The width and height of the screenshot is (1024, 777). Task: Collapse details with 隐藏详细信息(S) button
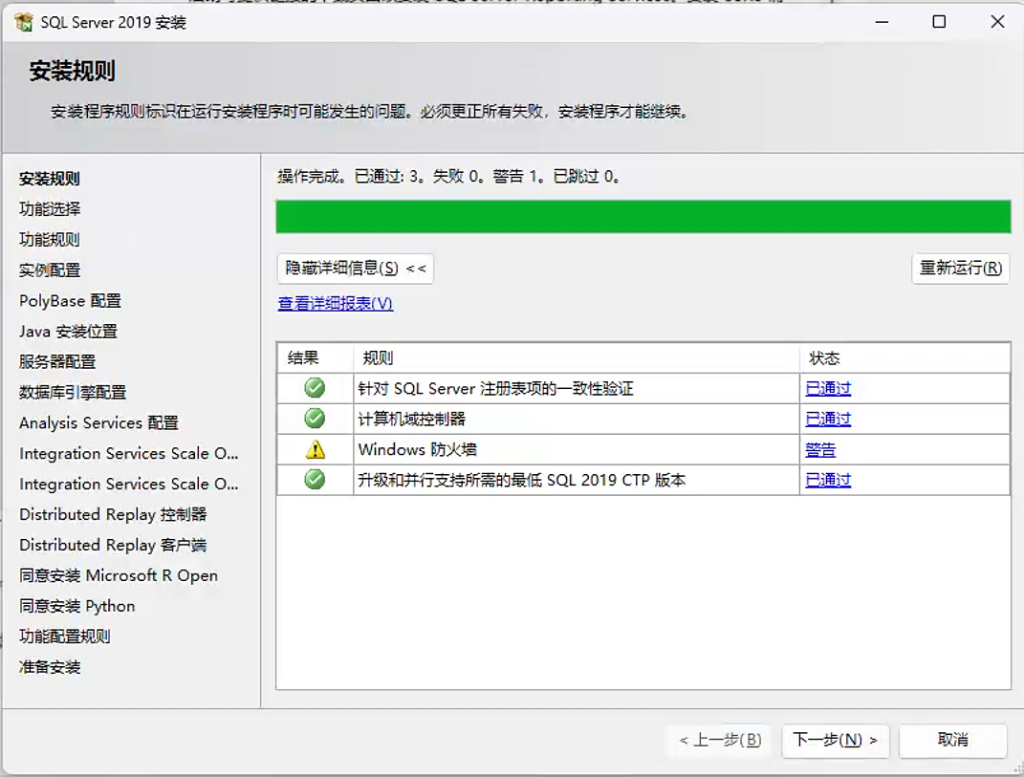355,268
